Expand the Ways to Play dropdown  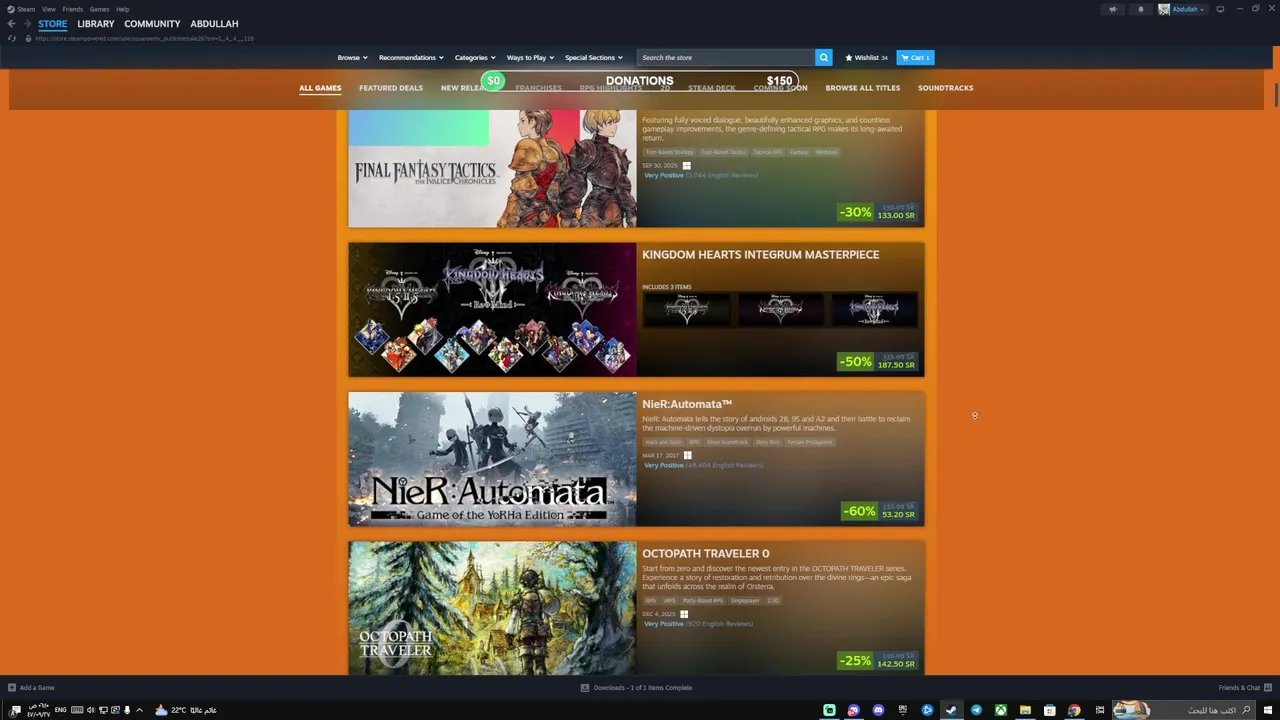click(x=530, y=58)
